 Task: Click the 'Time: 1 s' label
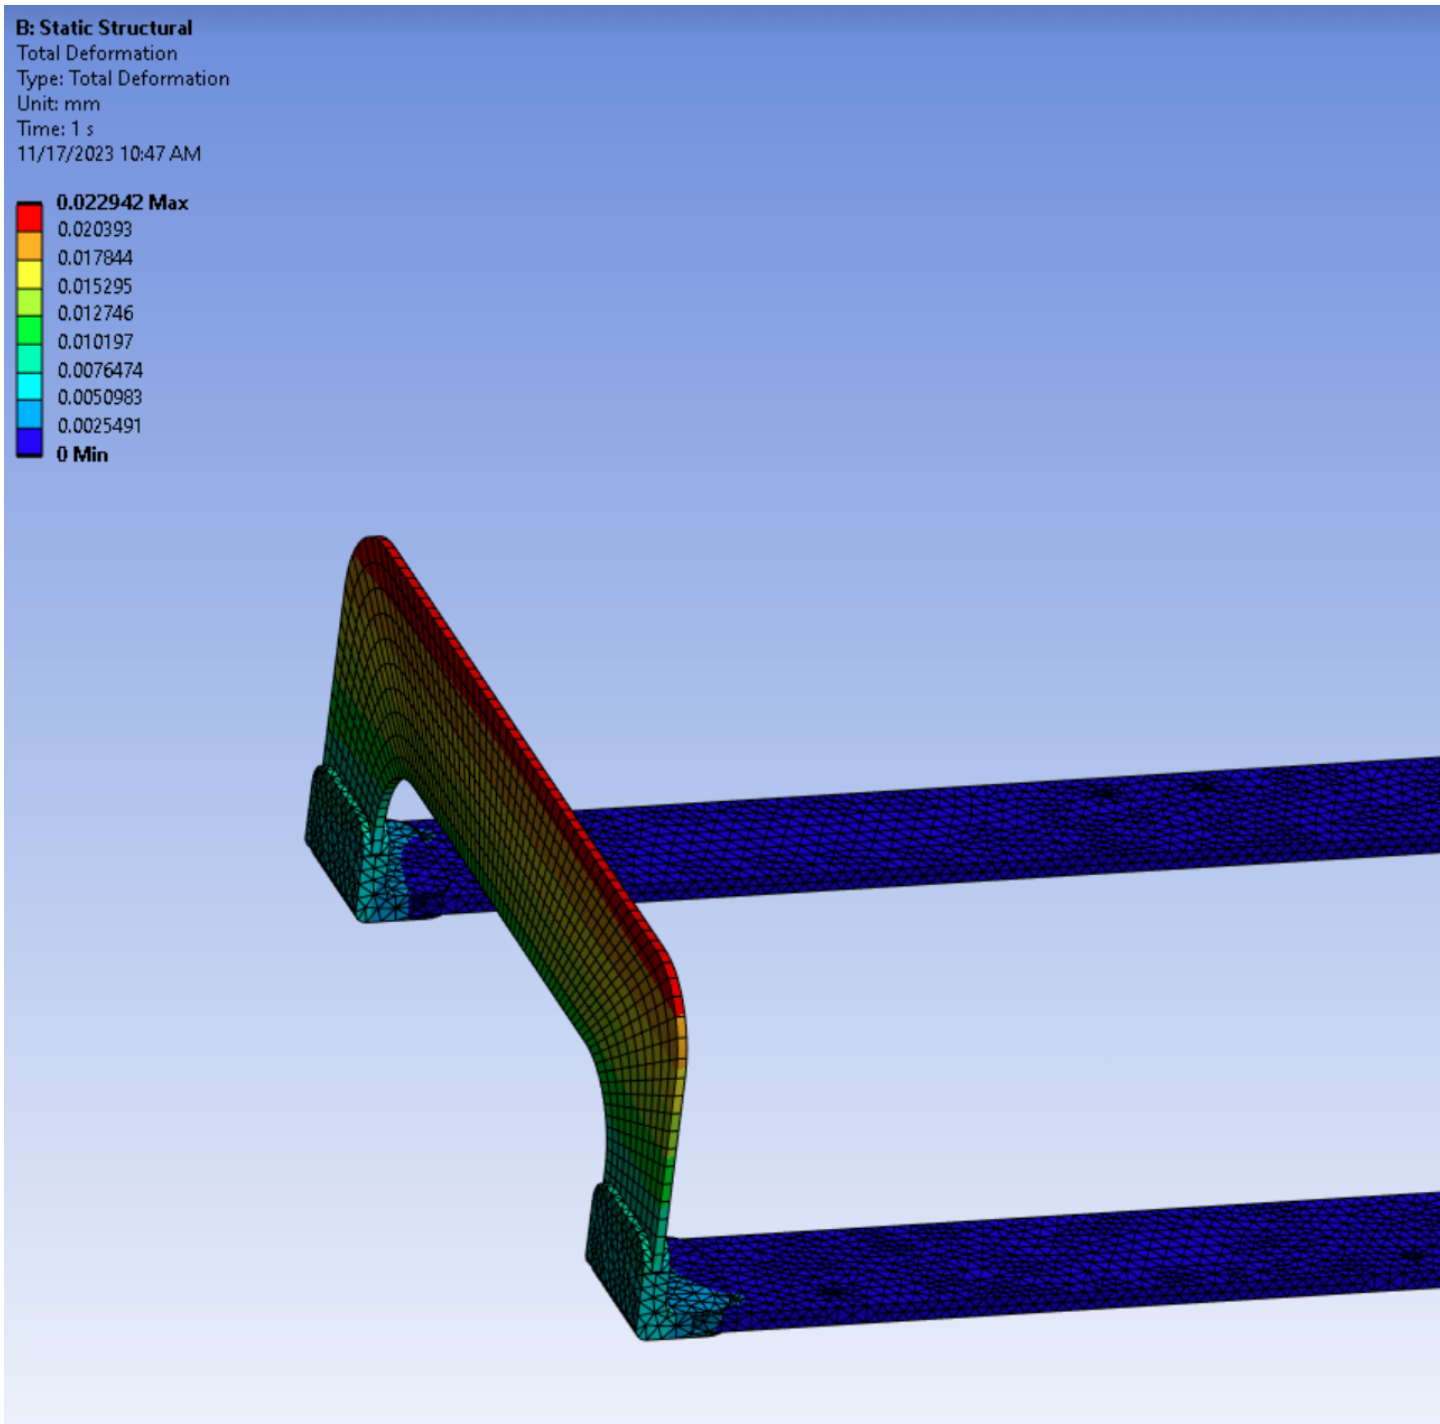55,128
